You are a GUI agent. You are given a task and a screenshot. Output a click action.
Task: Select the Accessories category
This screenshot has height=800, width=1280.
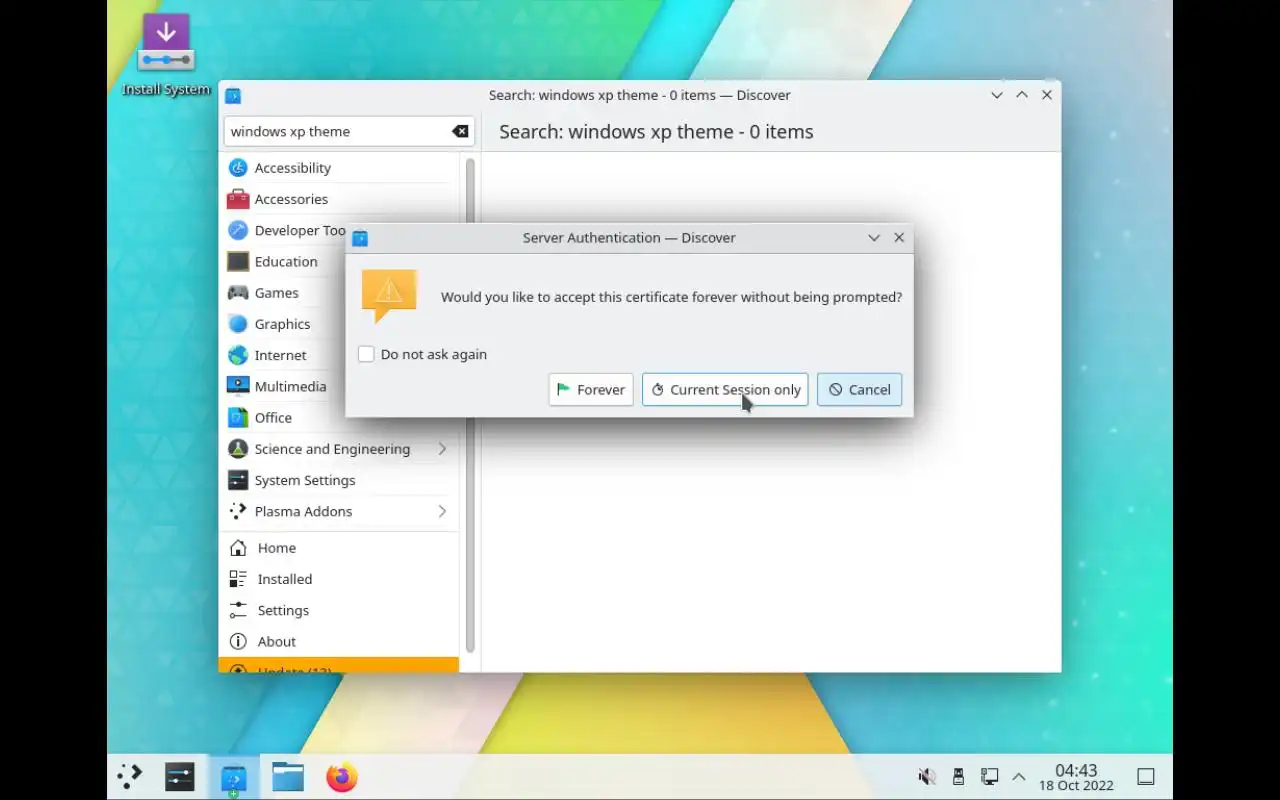339,199
